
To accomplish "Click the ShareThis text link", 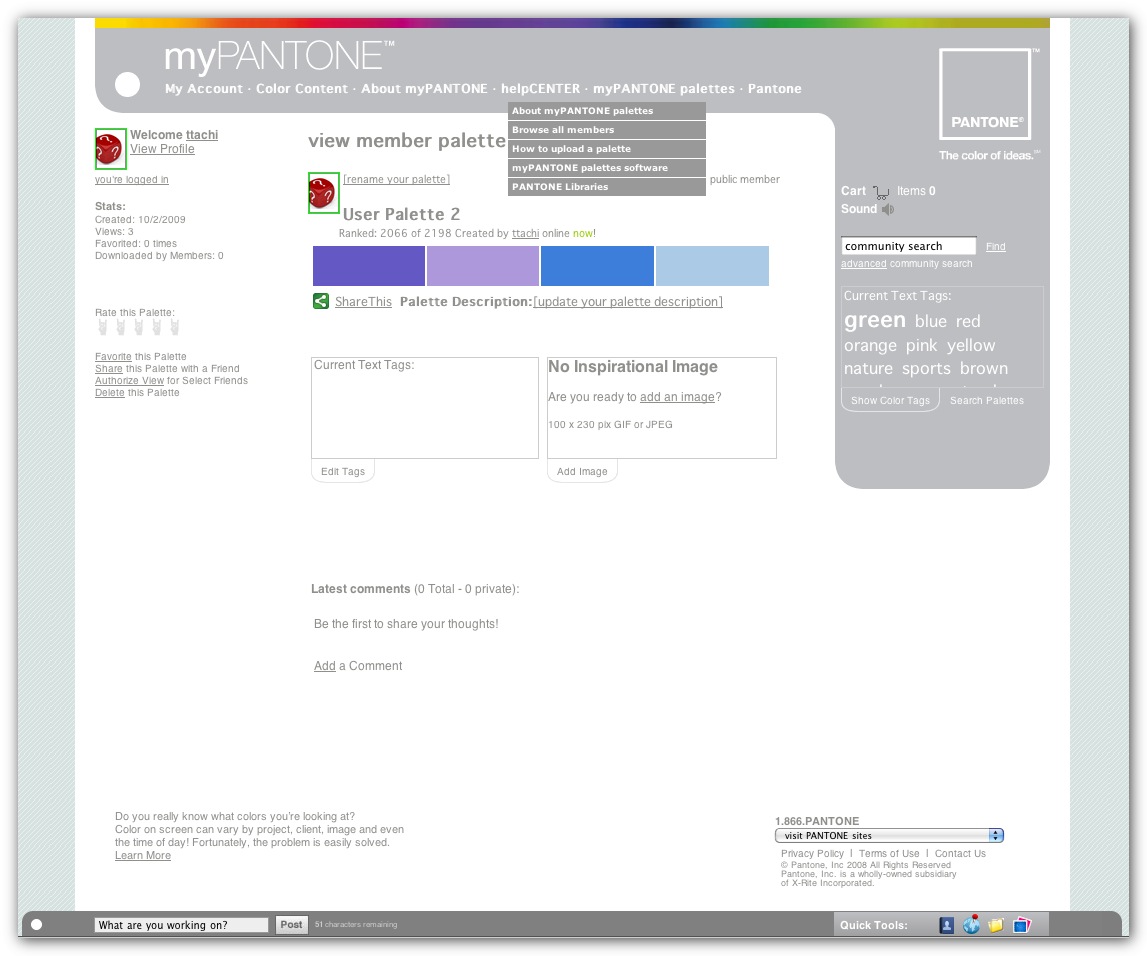I will point(364,302).
